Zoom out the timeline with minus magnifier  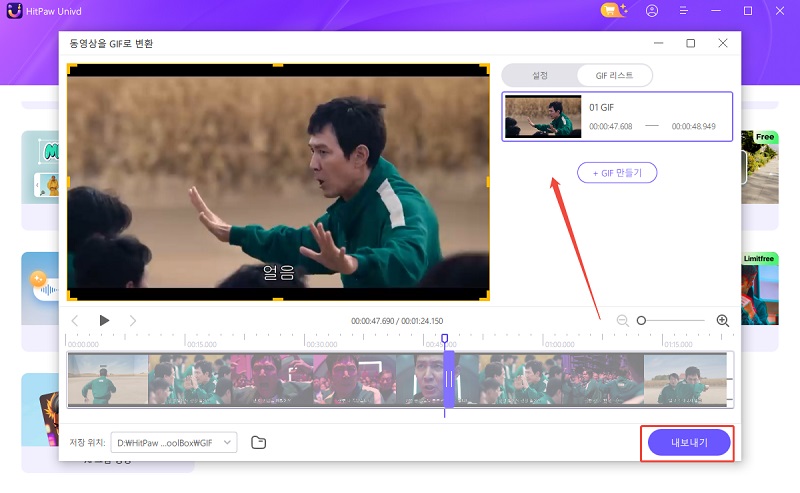pos(622,321)
